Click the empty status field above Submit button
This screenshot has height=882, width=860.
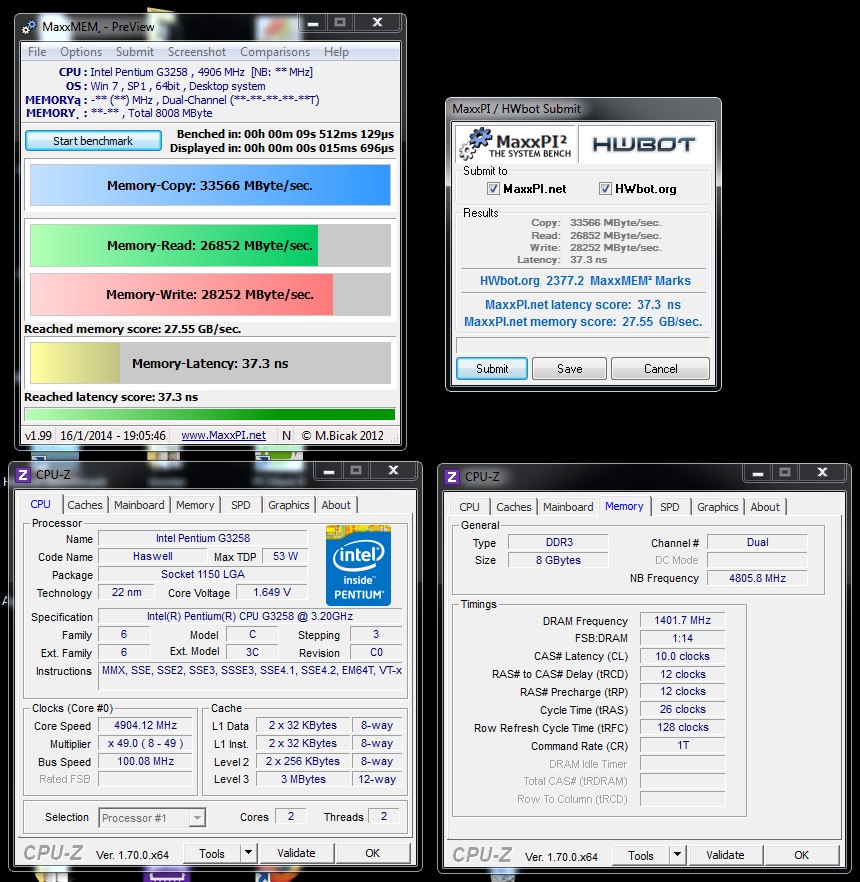(583, 345)
